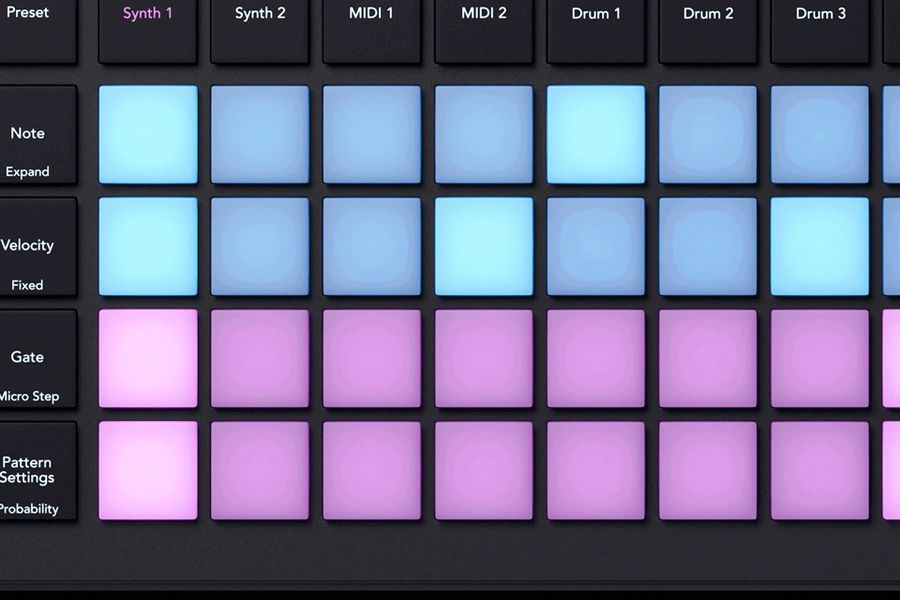Tap the Gate-row pad under MIDI 1
Viewport: 900px width, 600px height.
click(372, 358)
